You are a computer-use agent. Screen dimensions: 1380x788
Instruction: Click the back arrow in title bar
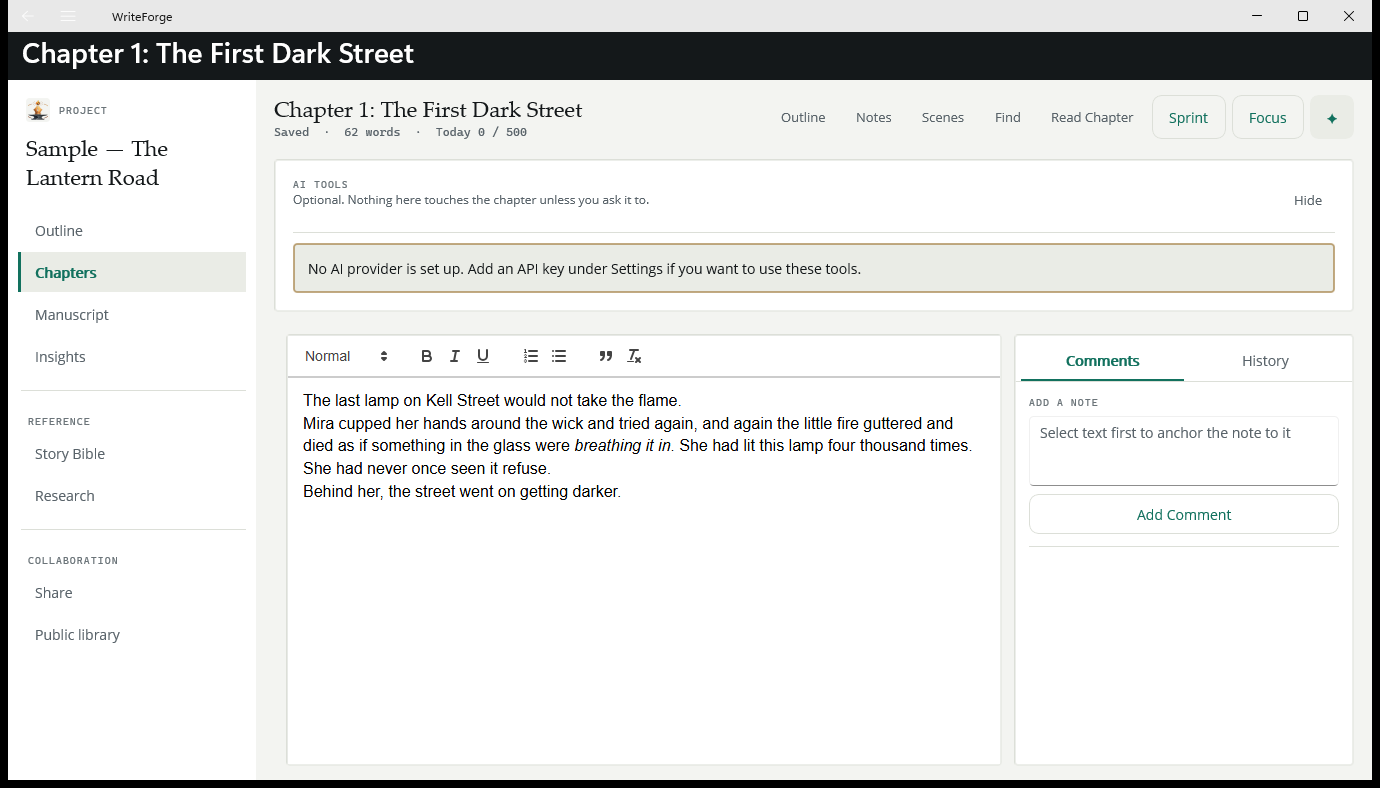tap(27, 16)
